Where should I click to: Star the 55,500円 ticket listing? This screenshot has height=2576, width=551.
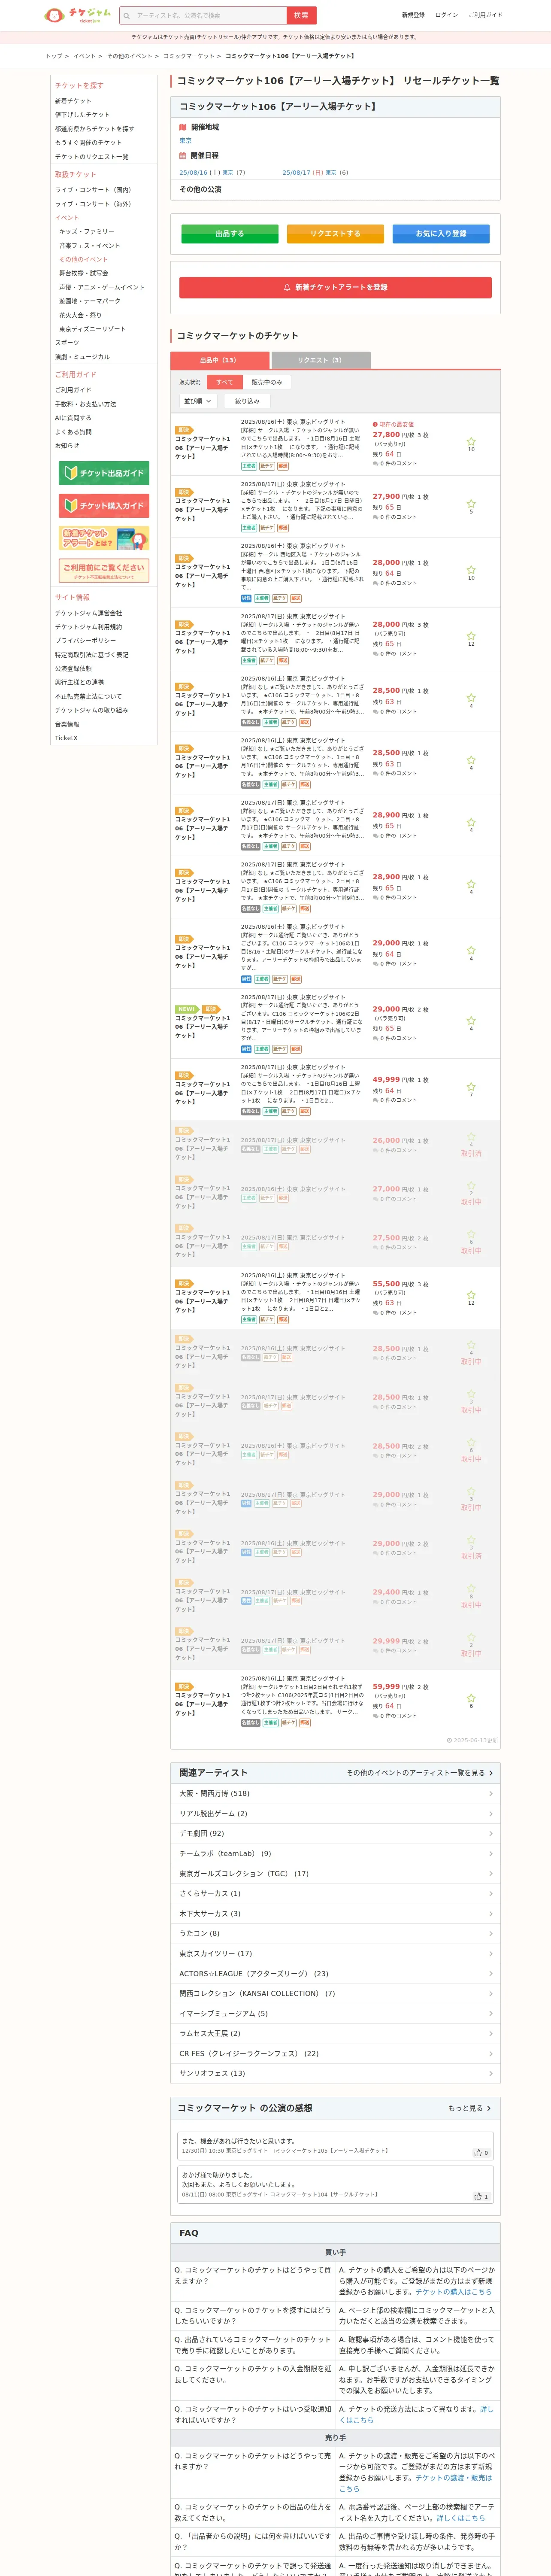coord(471,1294)
